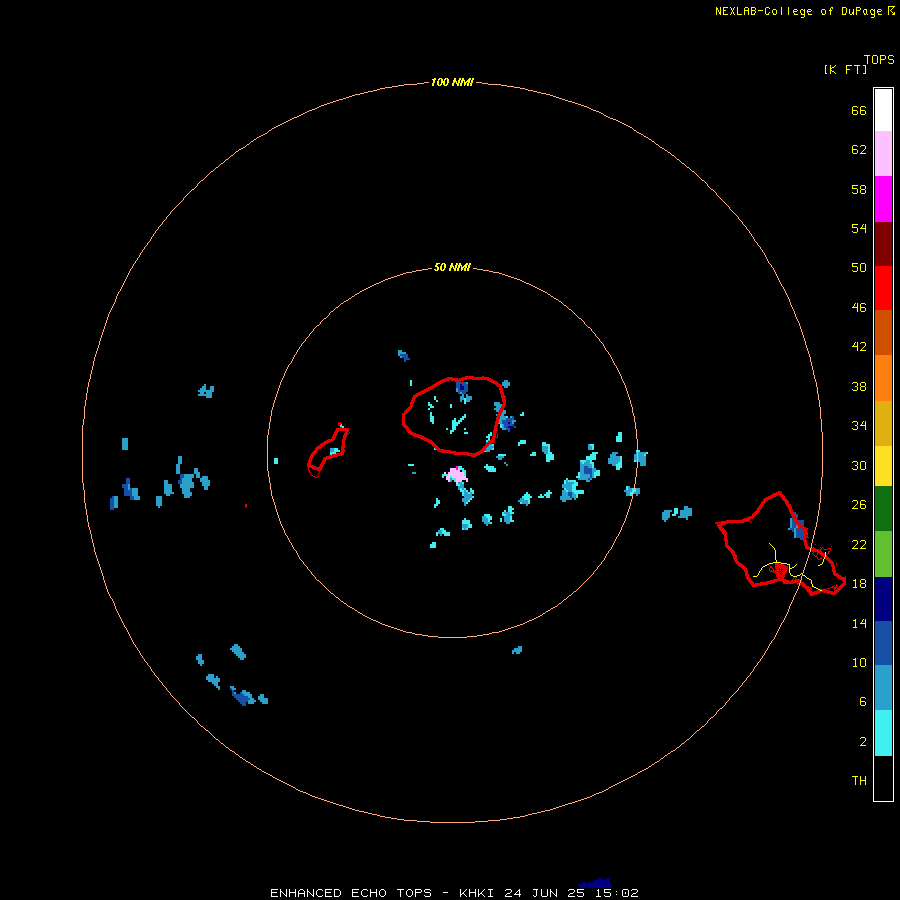
Task: Click the navy legend swatch near 18
Action: pos(883,599)
